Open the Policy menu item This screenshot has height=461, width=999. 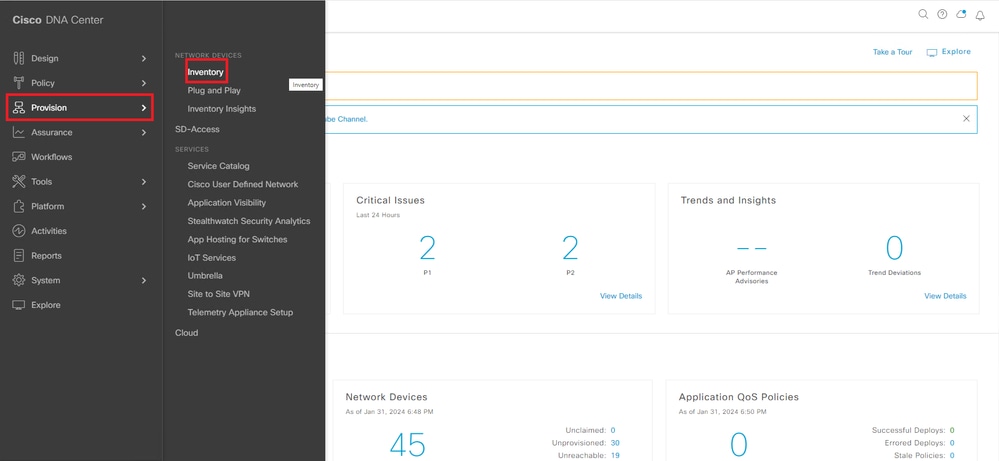tap(43, 83)
